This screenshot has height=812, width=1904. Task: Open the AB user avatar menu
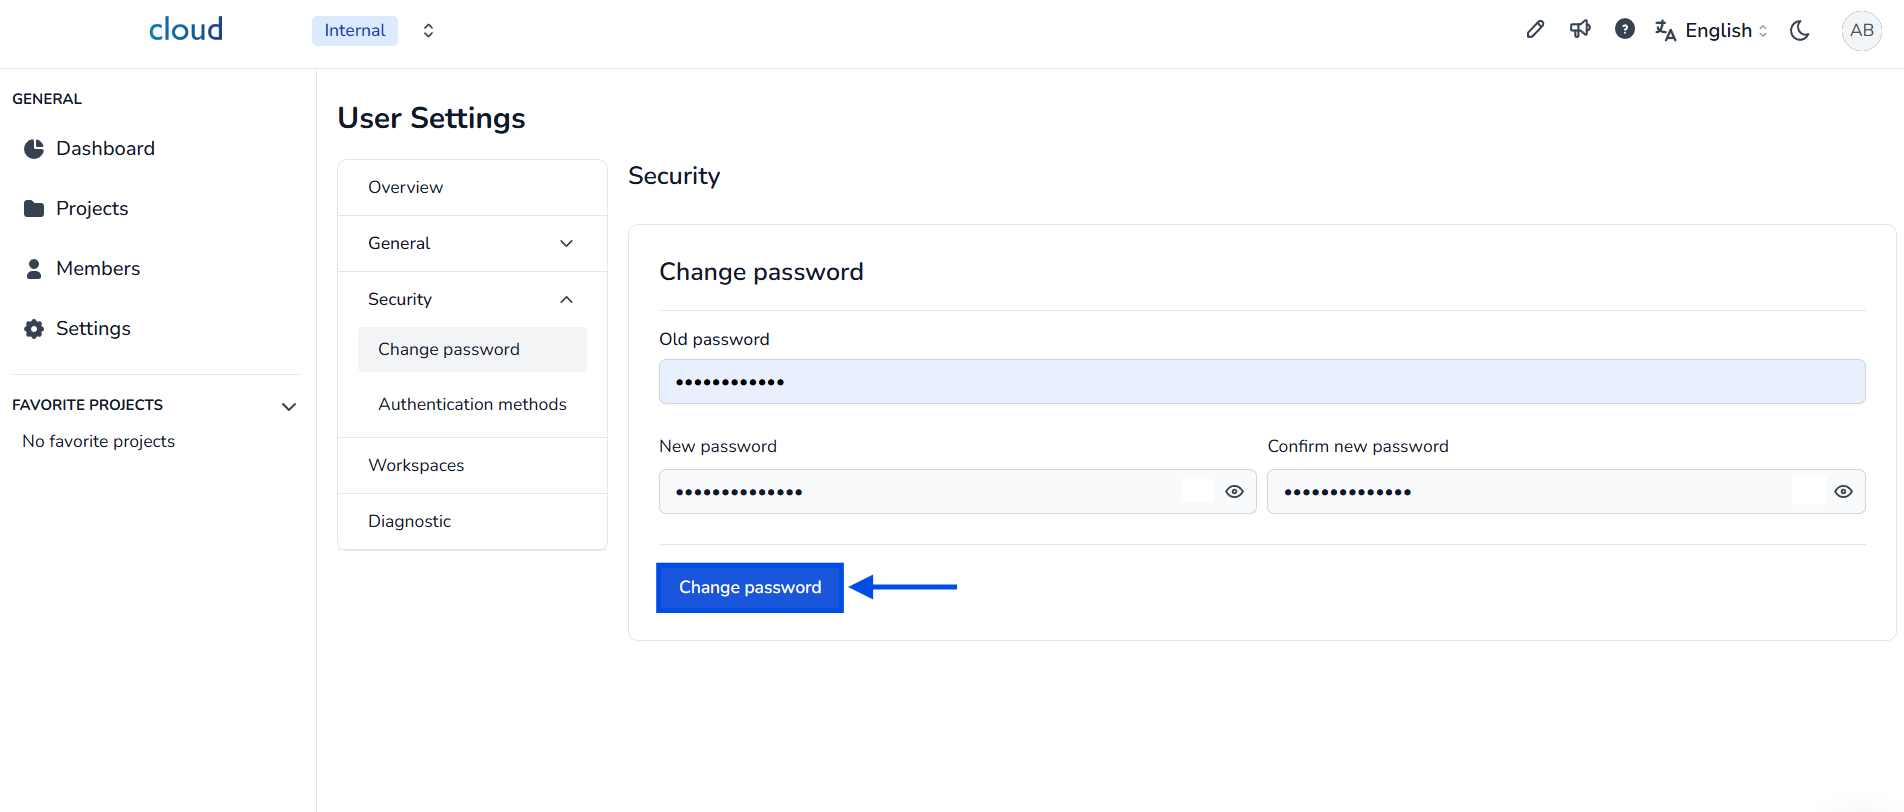(1861, 31)
